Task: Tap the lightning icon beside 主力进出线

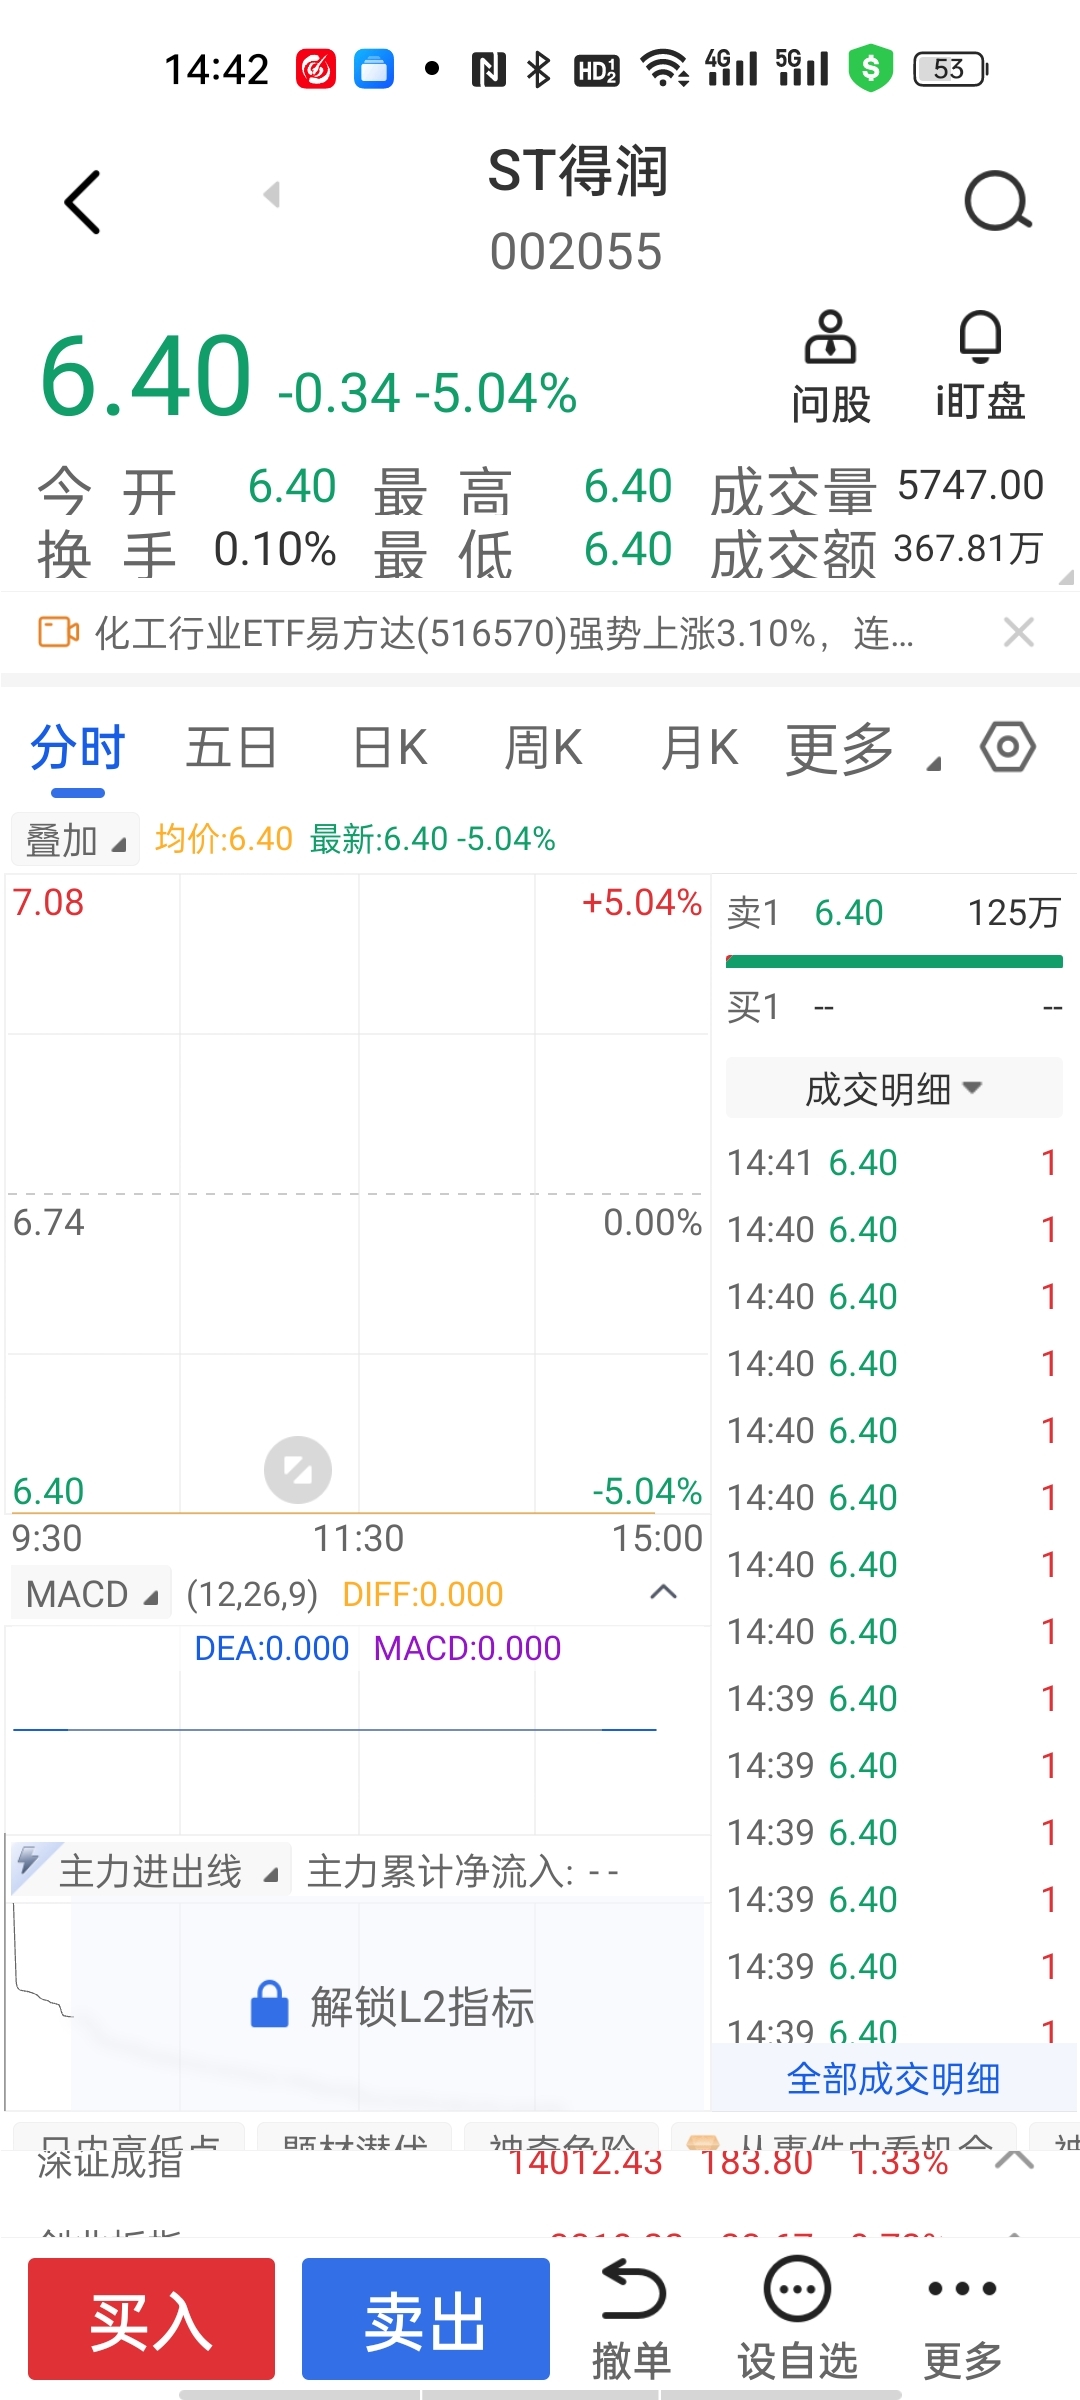Action: coord(30,1862)
